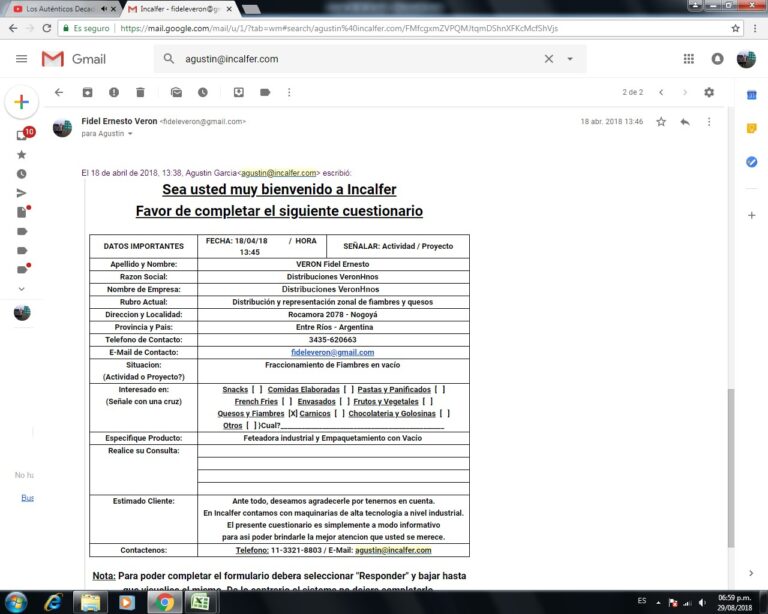Report this email as spam

(113, 92)
